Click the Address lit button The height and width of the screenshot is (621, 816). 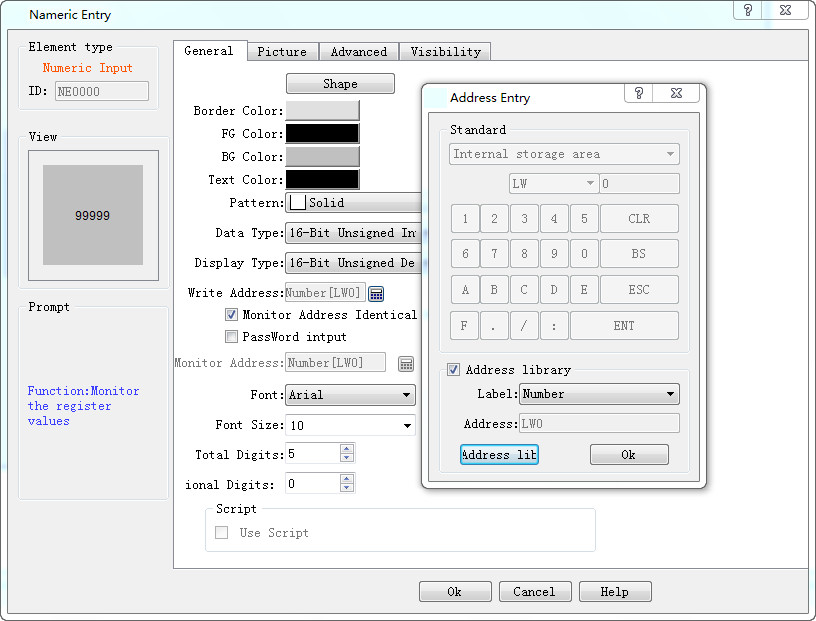pos(499,454)
